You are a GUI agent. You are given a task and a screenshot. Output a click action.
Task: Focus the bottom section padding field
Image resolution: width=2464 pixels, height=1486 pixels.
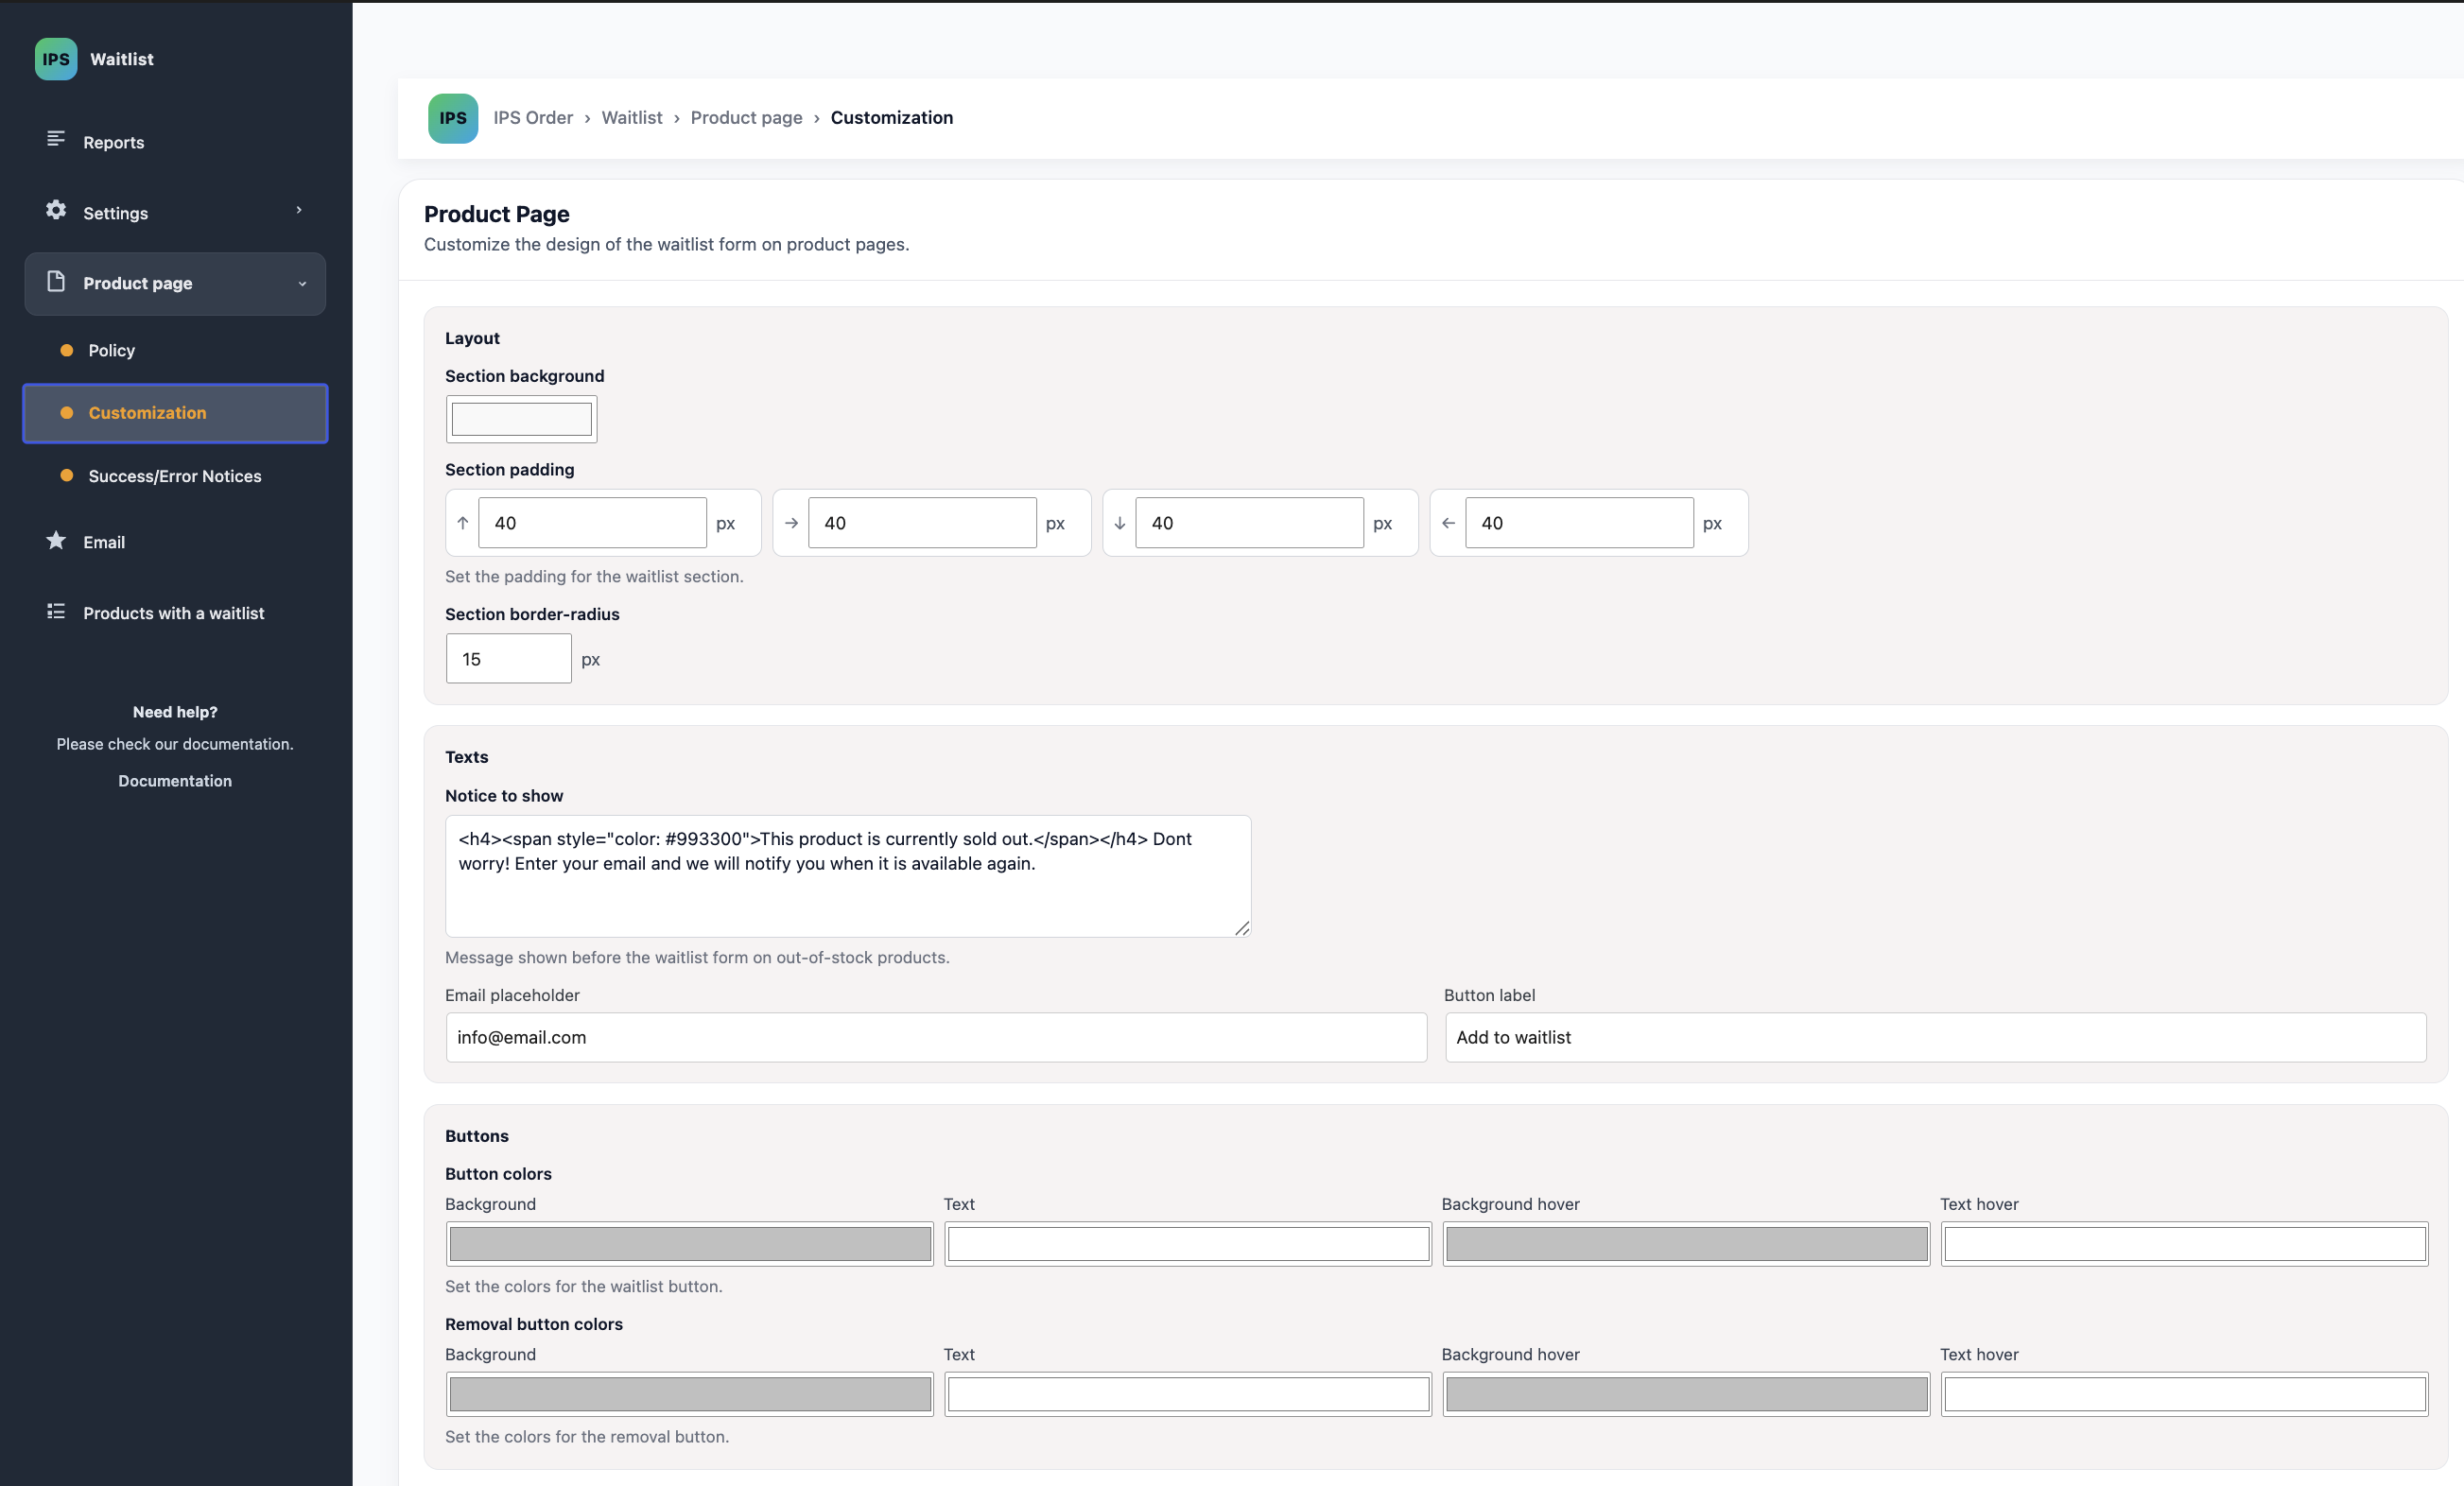pos(1249,523)
